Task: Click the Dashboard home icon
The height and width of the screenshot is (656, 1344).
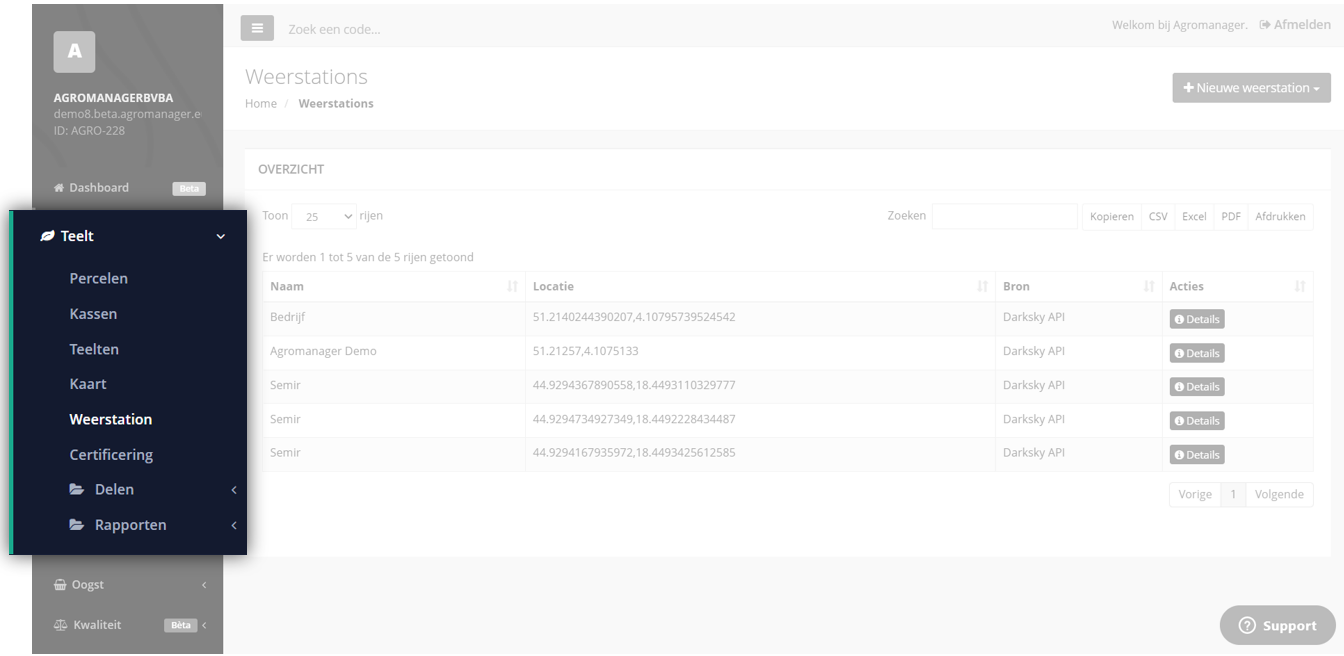Action: (x=59, y=188)
